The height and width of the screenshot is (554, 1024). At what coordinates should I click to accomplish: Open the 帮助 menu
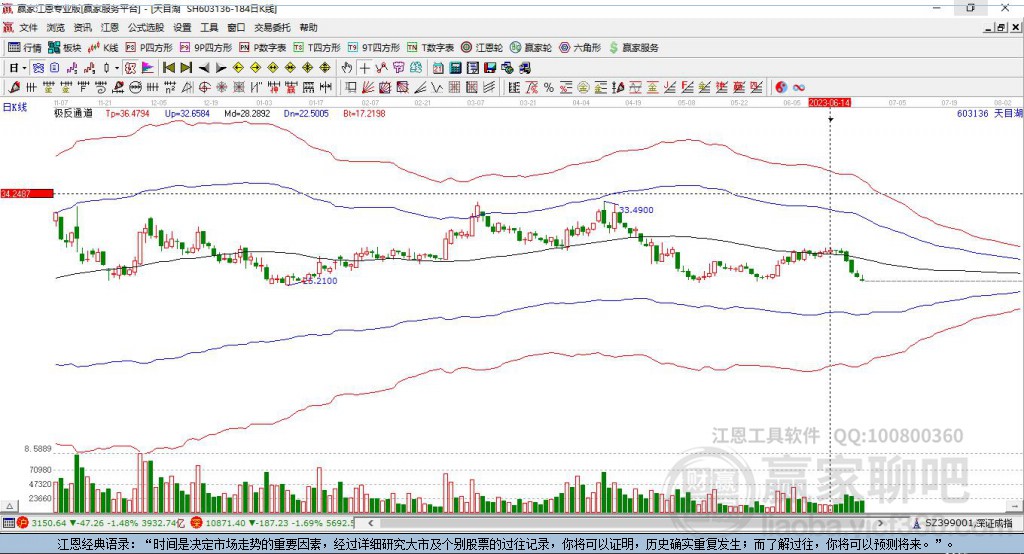click(308, 27)
